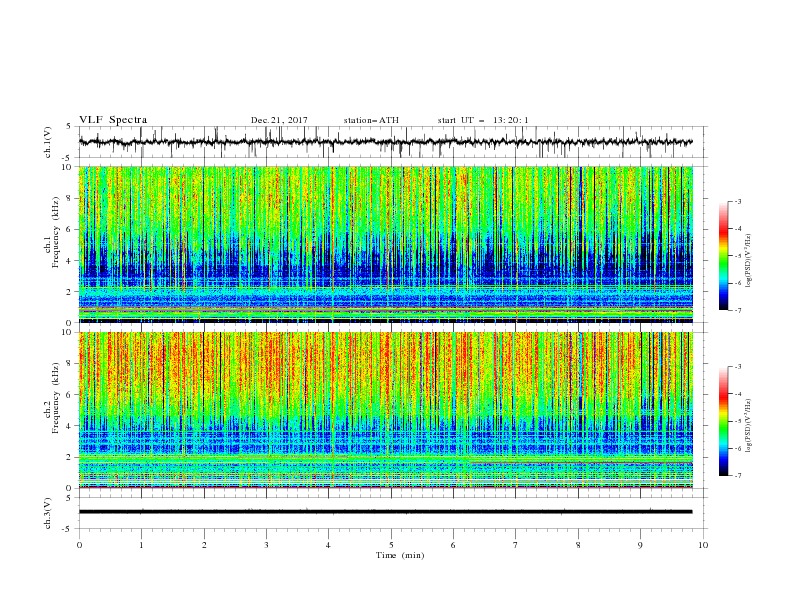
Task: Click the ch.2 spectrogram plot
Action: (x=386, y=410)
